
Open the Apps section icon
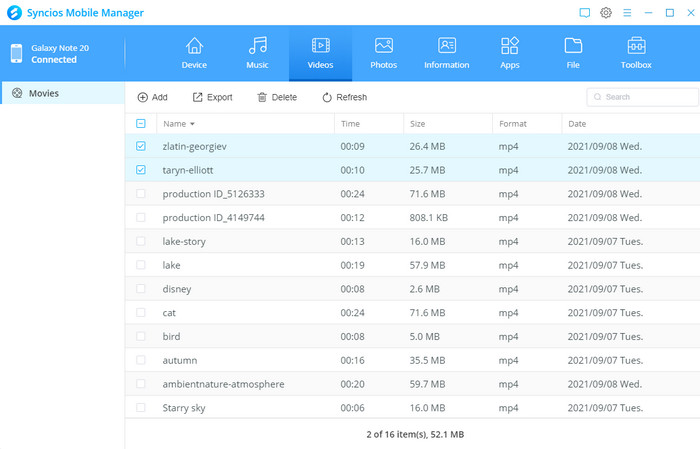510,47
